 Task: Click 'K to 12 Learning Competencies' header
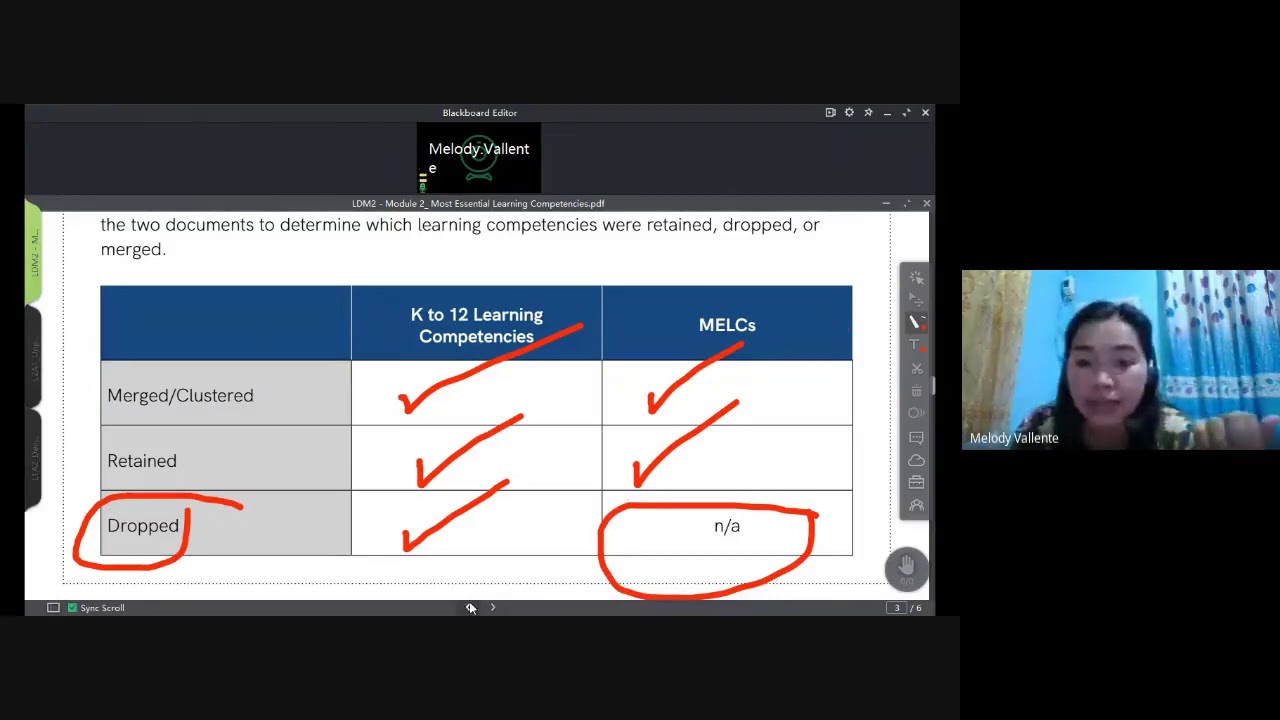(x=477, y=323)
